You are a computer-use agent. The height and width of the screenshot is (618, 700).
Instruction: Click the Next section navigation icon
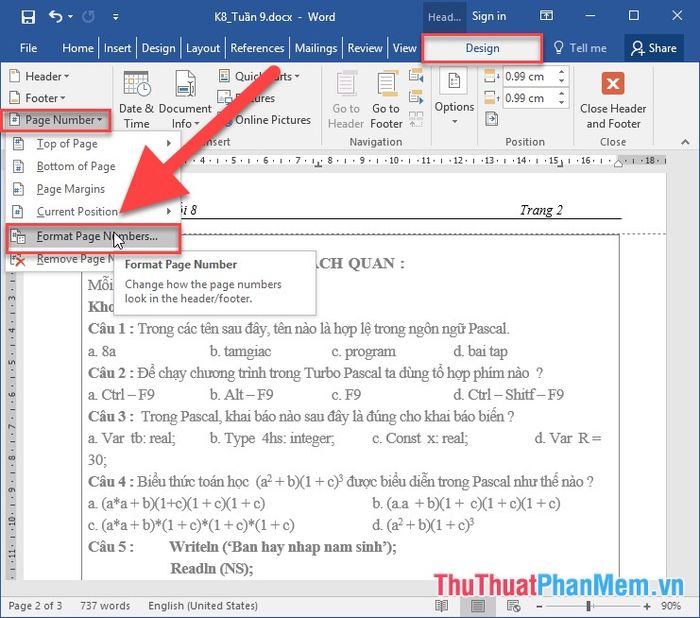pos(416,96)
